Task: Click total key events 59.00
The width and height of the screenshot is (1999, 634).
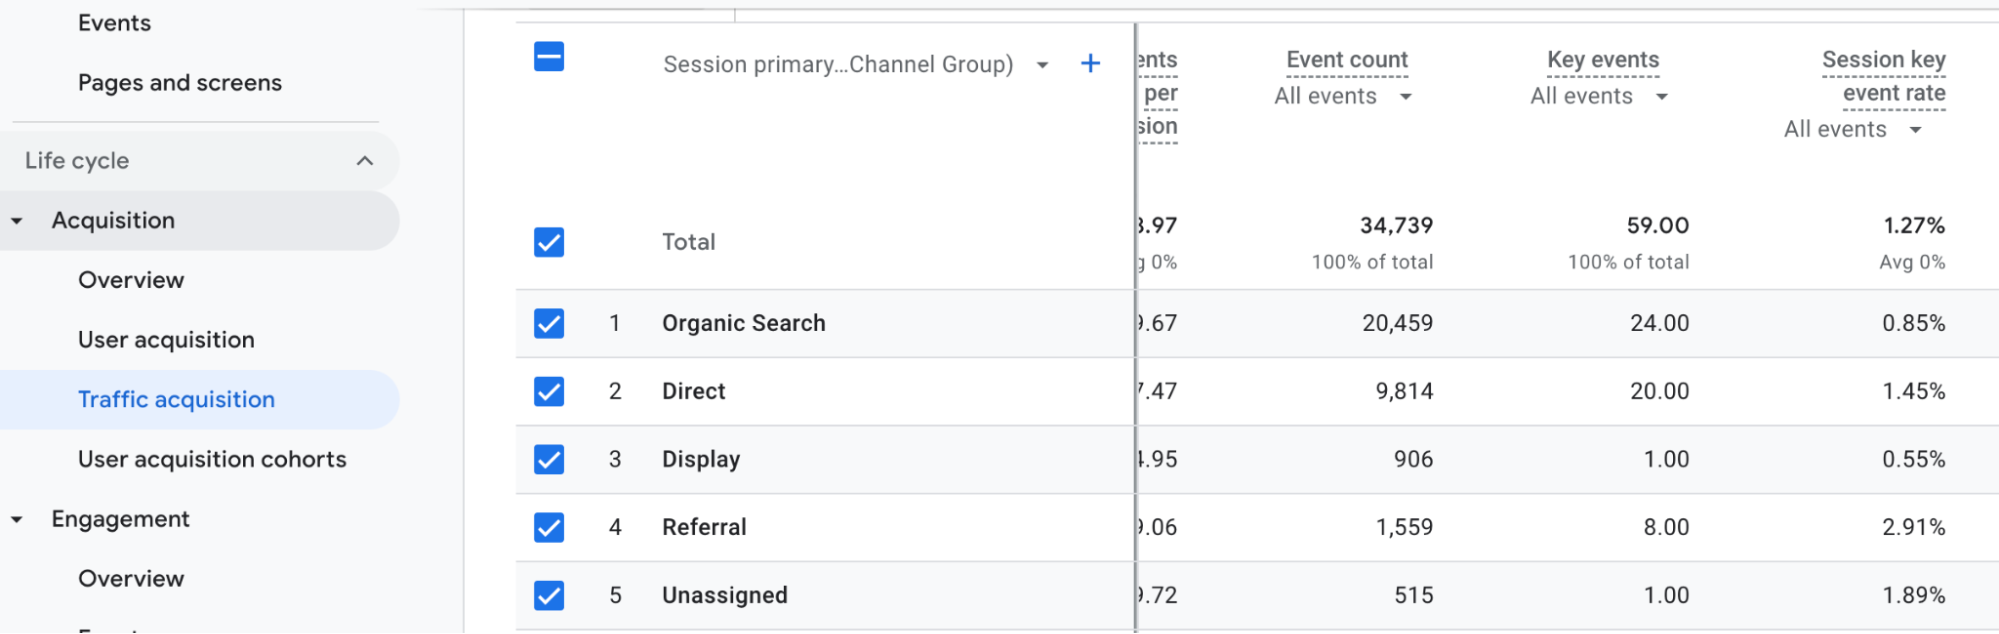Action: tap(1658, 226)
